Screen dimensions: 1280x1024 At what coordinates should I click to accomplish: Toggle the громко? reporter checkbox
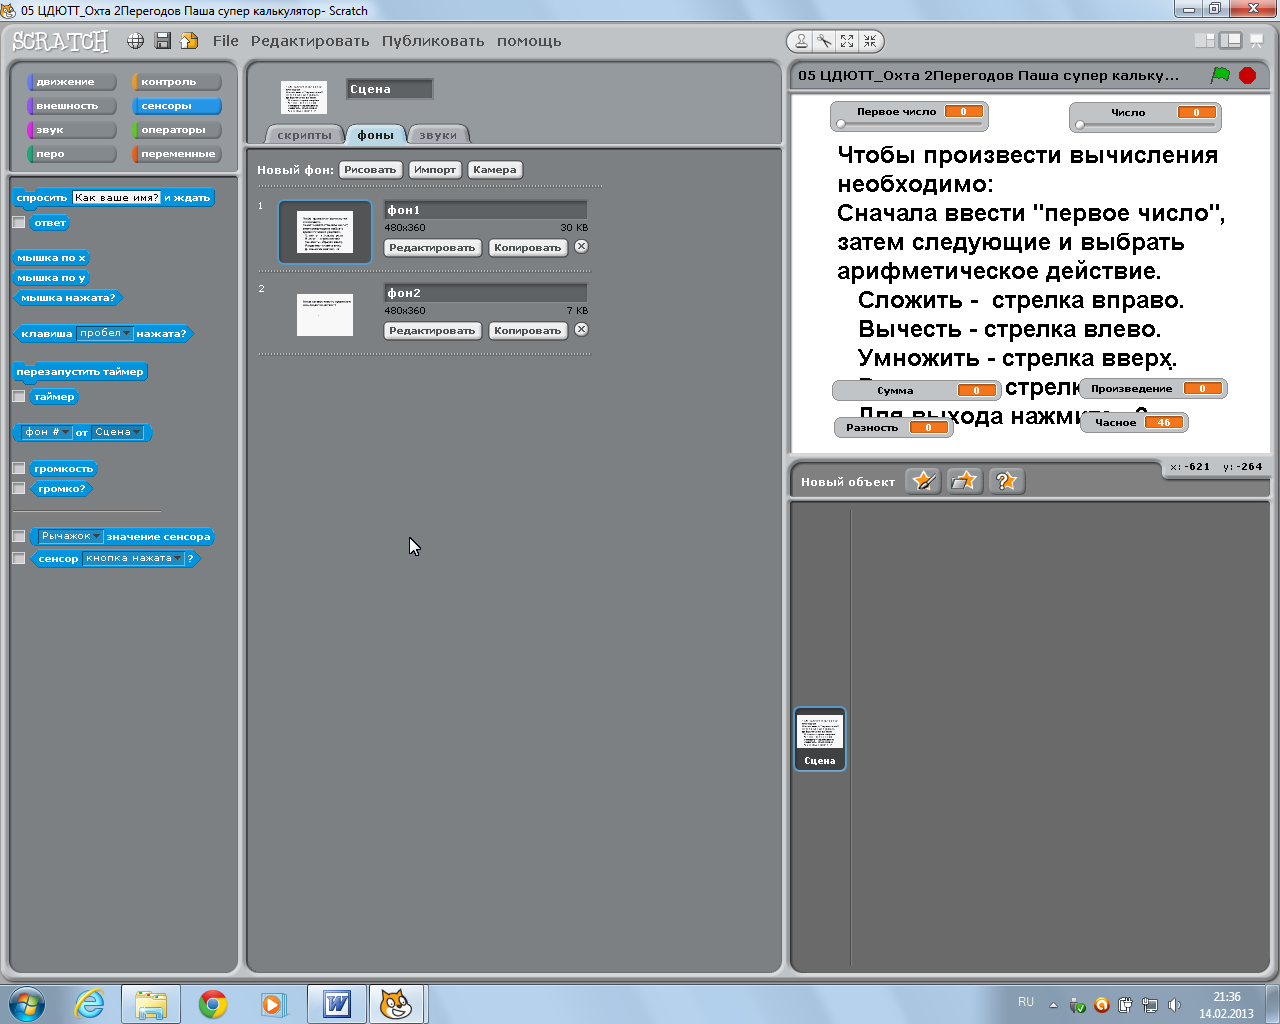coord(18,488)
